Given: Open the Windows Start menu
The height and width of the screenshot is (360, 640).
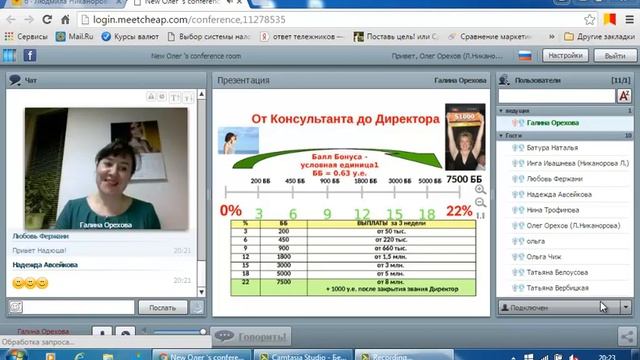Looking at the screenshot, I should [16, 355].
